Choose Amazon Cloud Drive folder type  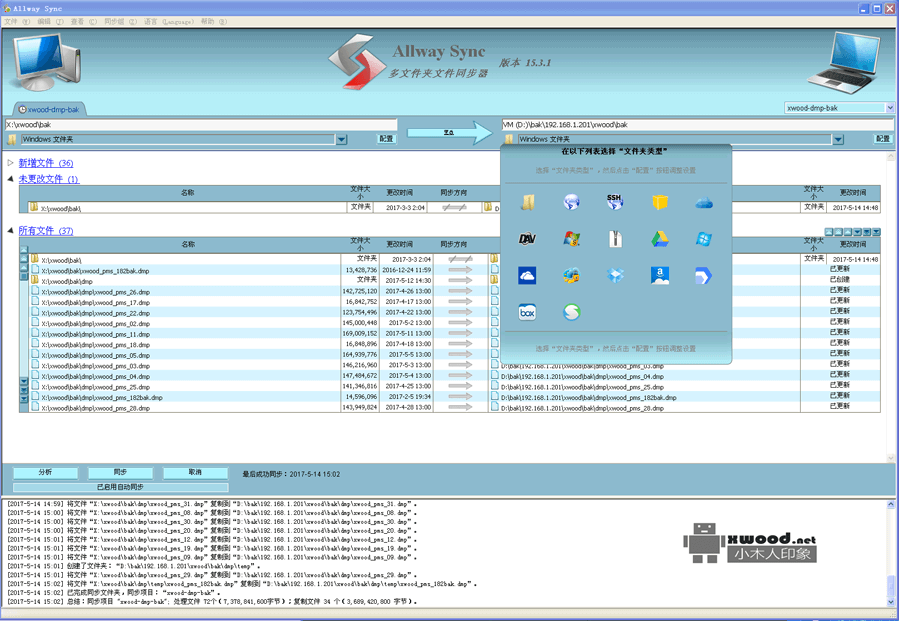coord(659,276)
